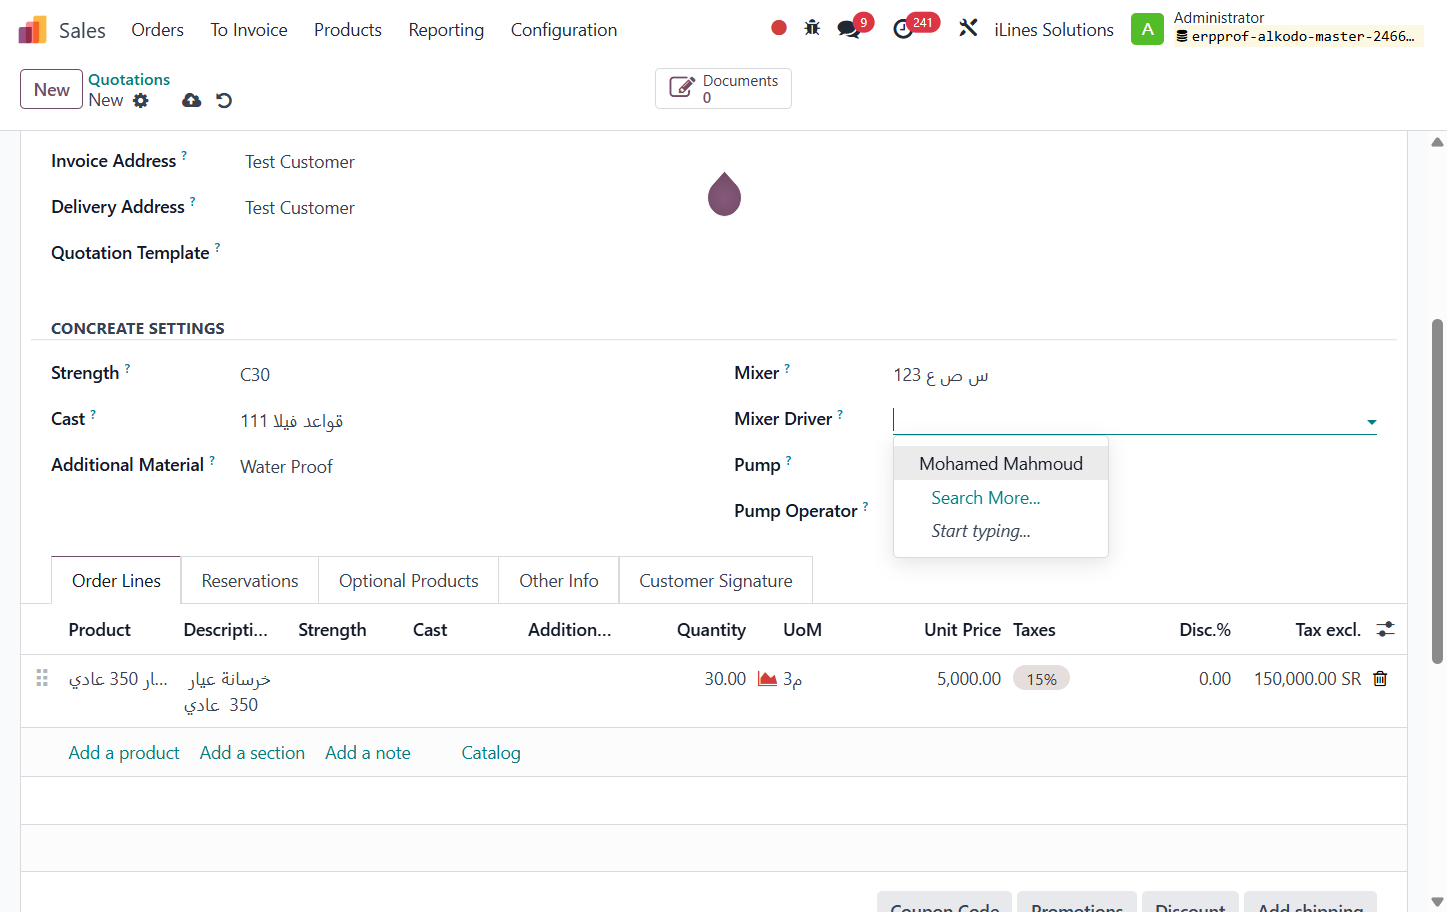This screenshot has height=912, width=1447.
Task: Open optional columns settings icon in table header
Action: click(1385, 629)
